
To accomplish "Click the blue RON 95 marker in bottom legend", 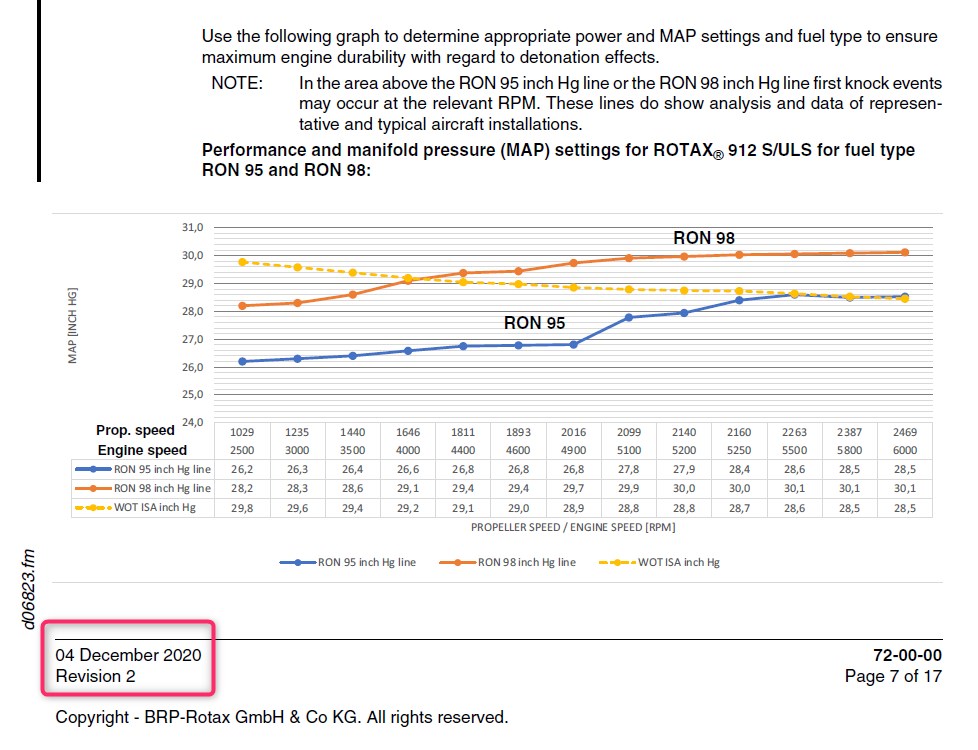I will pyautogui.click(x=298, y=562).
